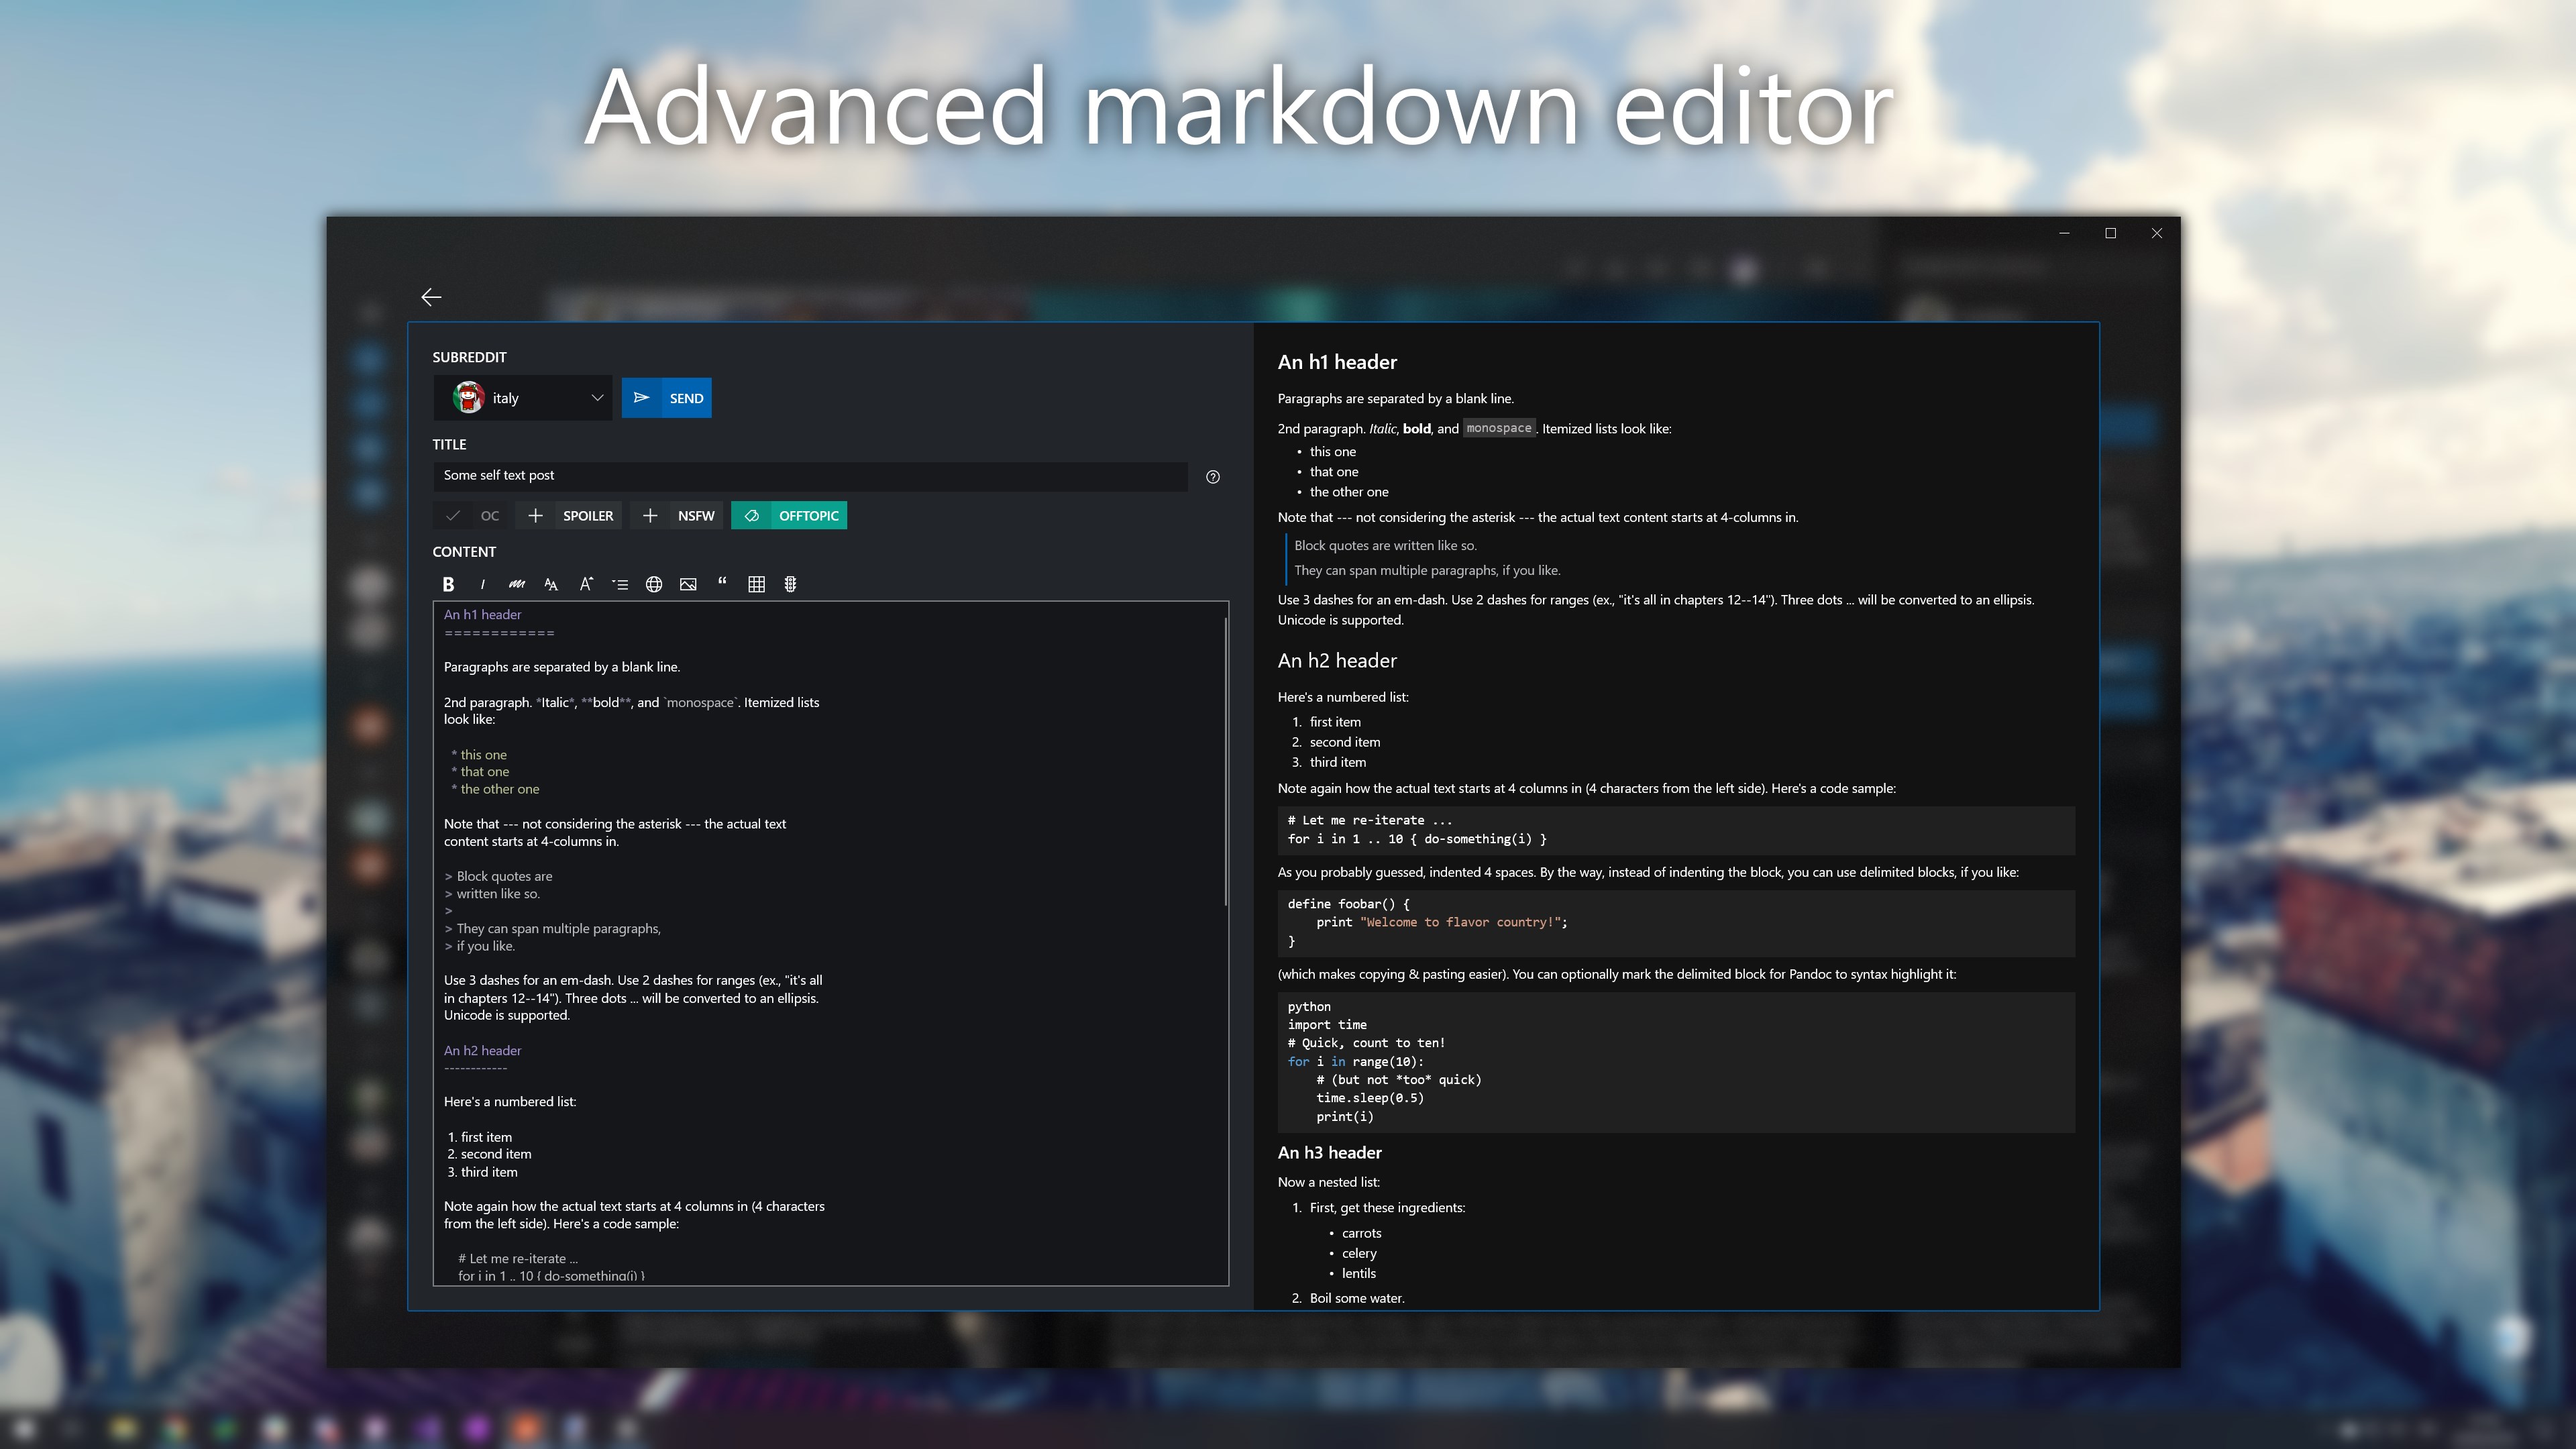Go back using the arrow
This screenshot has width=2576, height=1449.
pyautogui.click(x=431, y=297)
